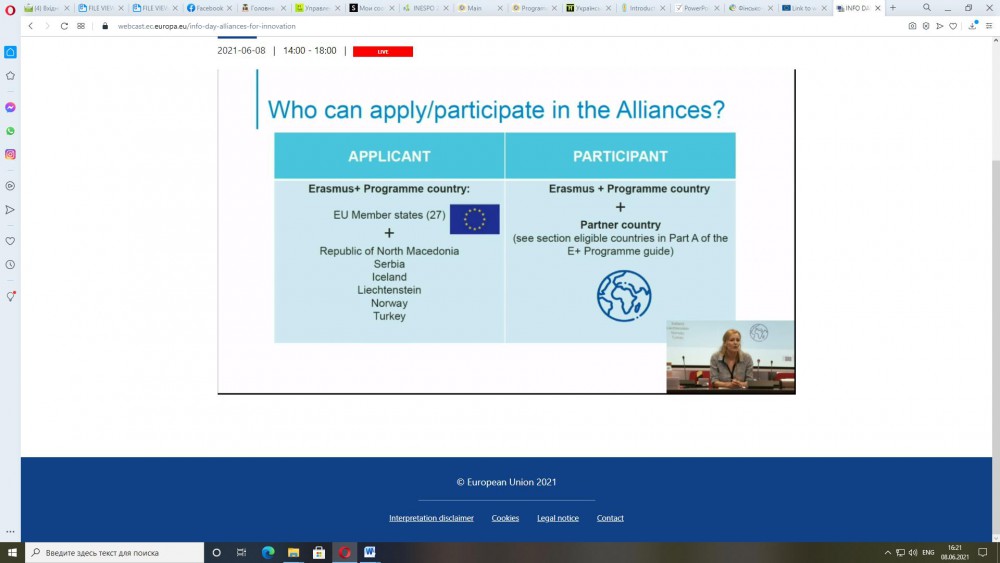This screenshot has width=1000, height=563.
Task: Click the EU flag image in slide
Action: (x=474, y=219)
